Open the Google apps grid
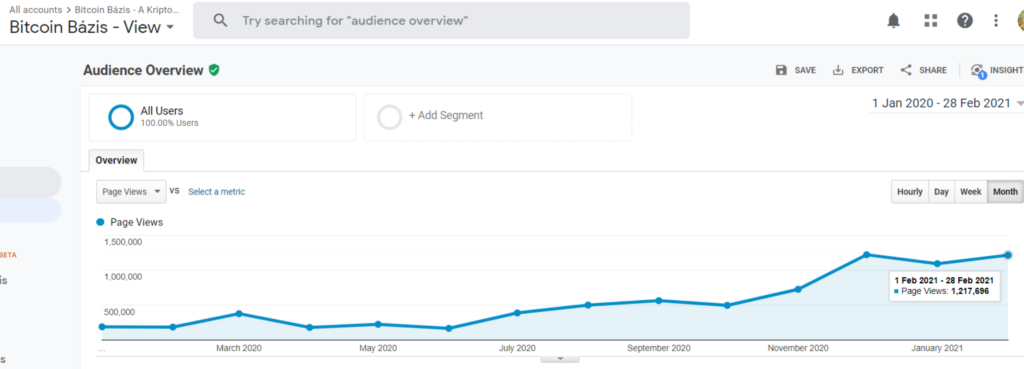The height and width of the screenshot is (369, 1024). [931, 21]
